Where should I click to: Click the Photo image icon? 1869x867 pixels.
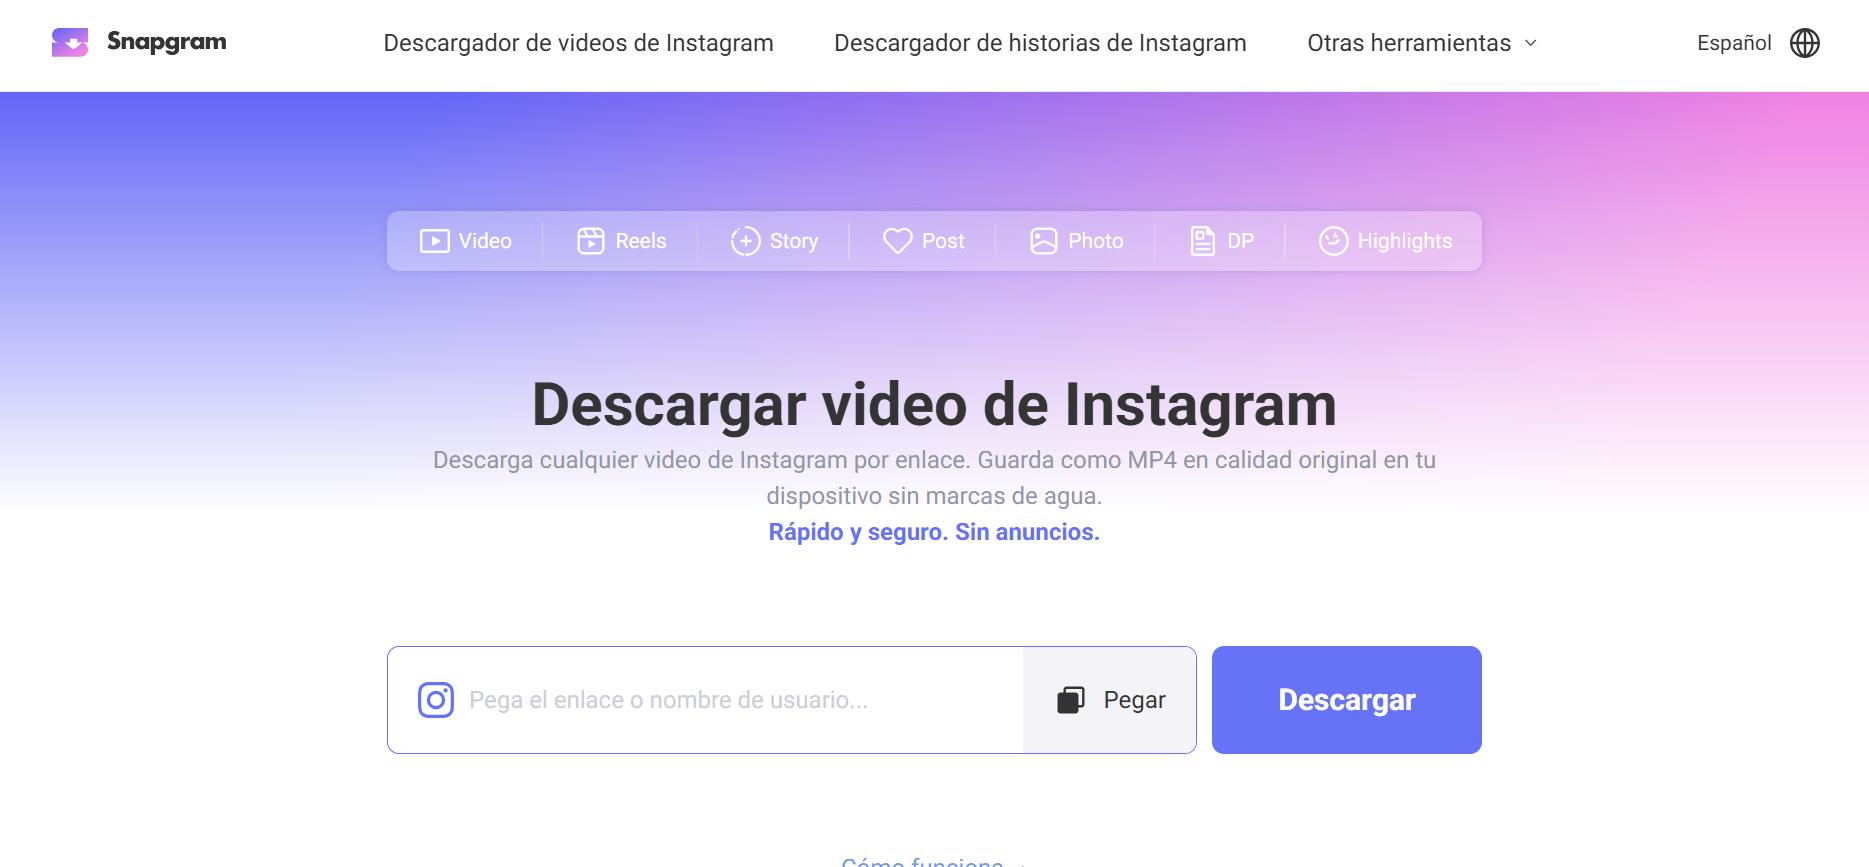coord(1044,241)
